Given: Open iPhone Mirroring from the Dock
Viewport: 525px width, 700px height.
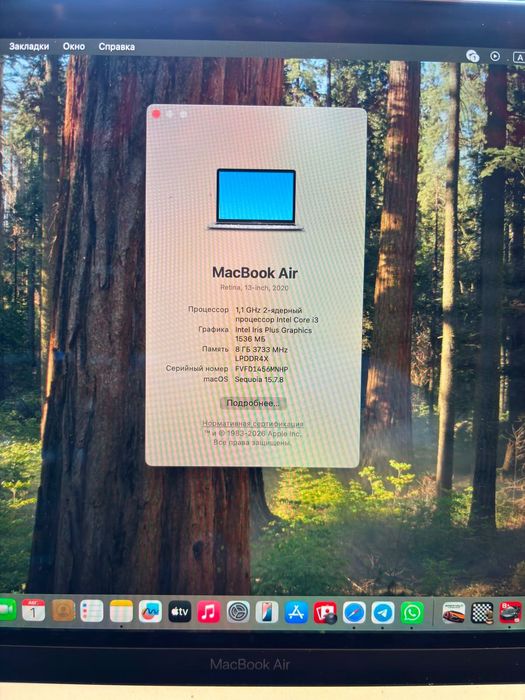Looking at the screenshot, I should coord(267,612).
